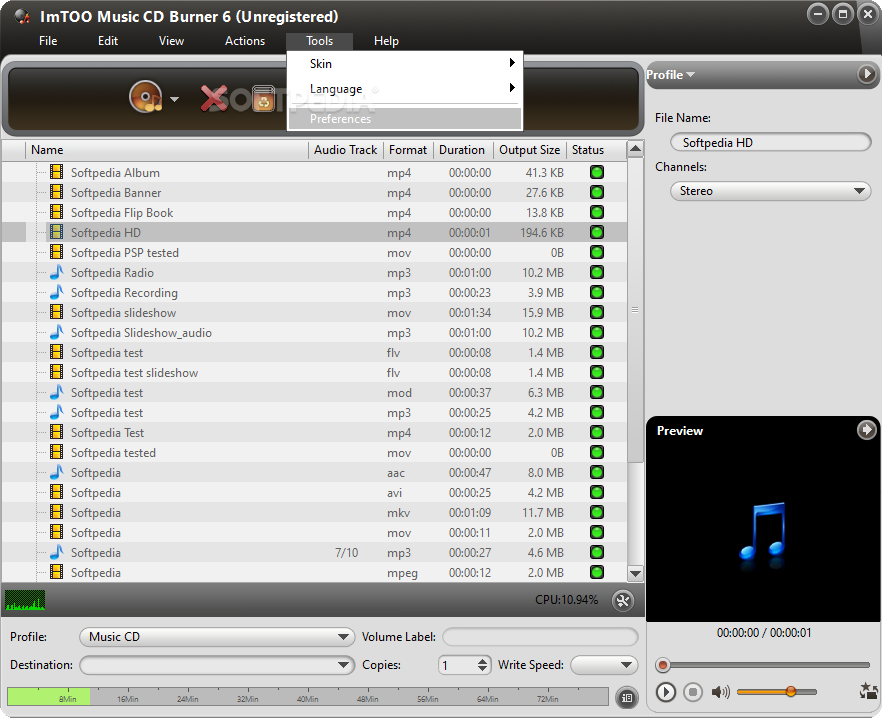The image size is (882, 718).
Task: Click the File Name field showing Softpedia HD
Action: click(771, 142)
